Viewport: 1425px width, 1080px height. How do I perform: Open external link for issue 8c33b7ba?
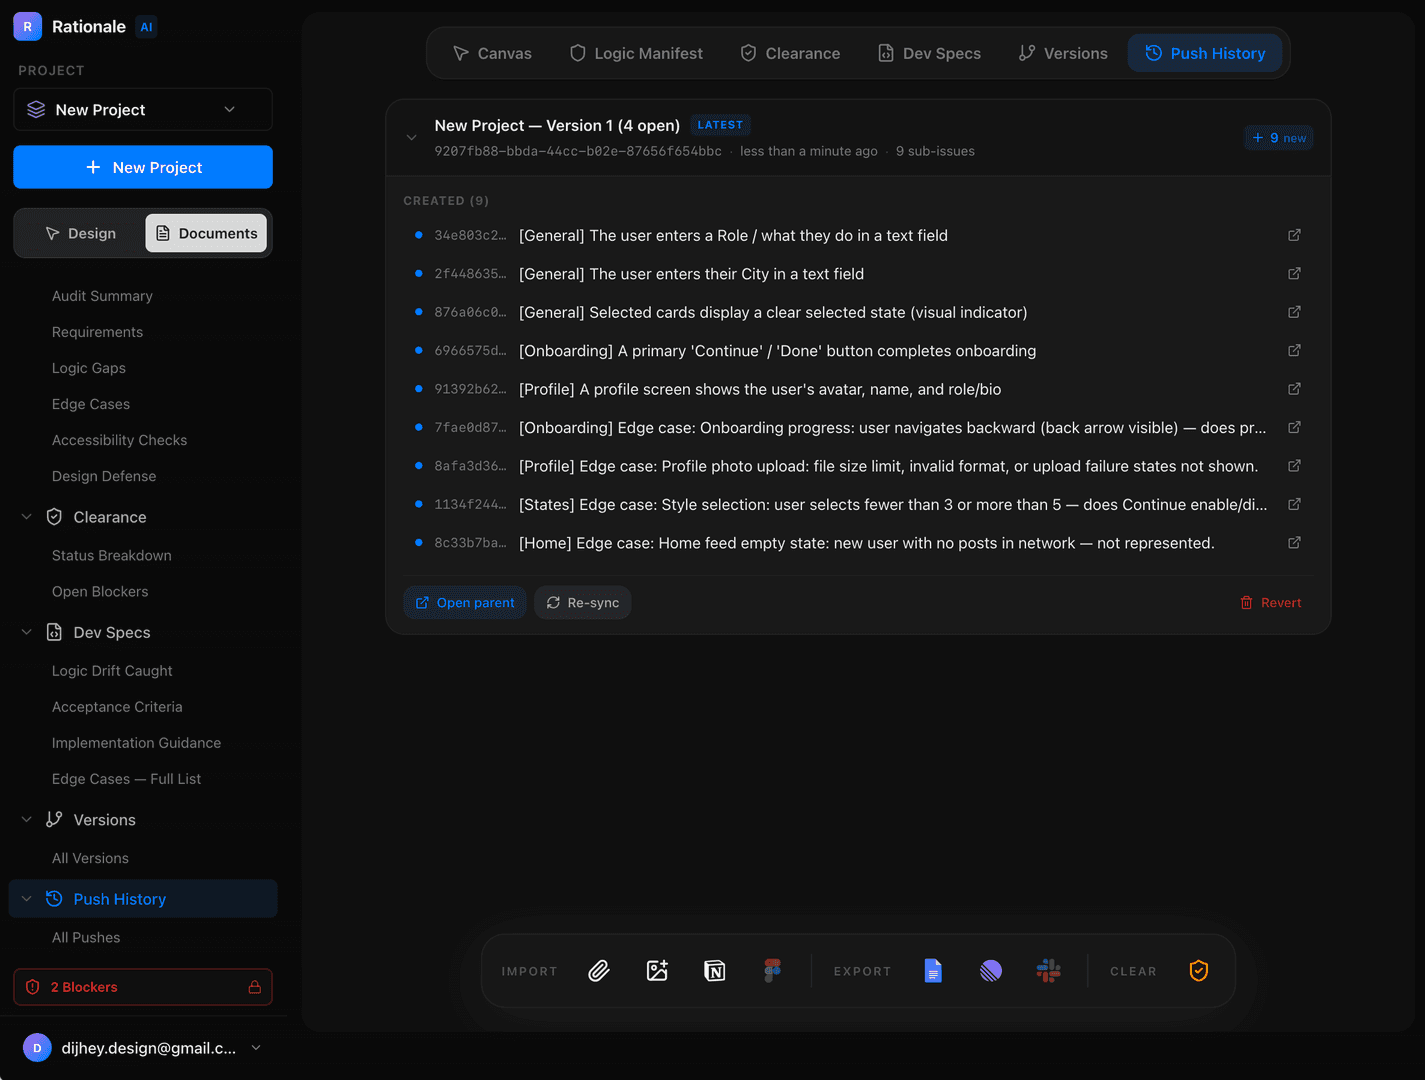(1294, 543)
